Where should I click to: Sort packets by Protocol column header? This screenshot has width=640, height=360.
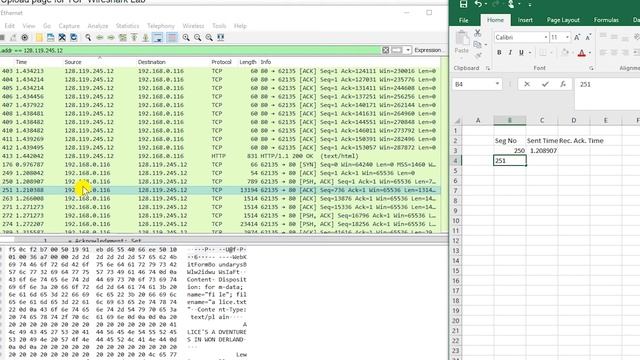point(222,62)
